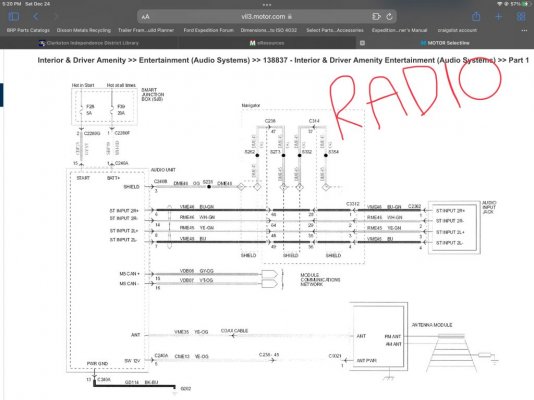Image resolution: width=534 pixels, height=400 pixels.
Task: Expand more bookmarks with ellipsis
Action: (x=524, y=30)
